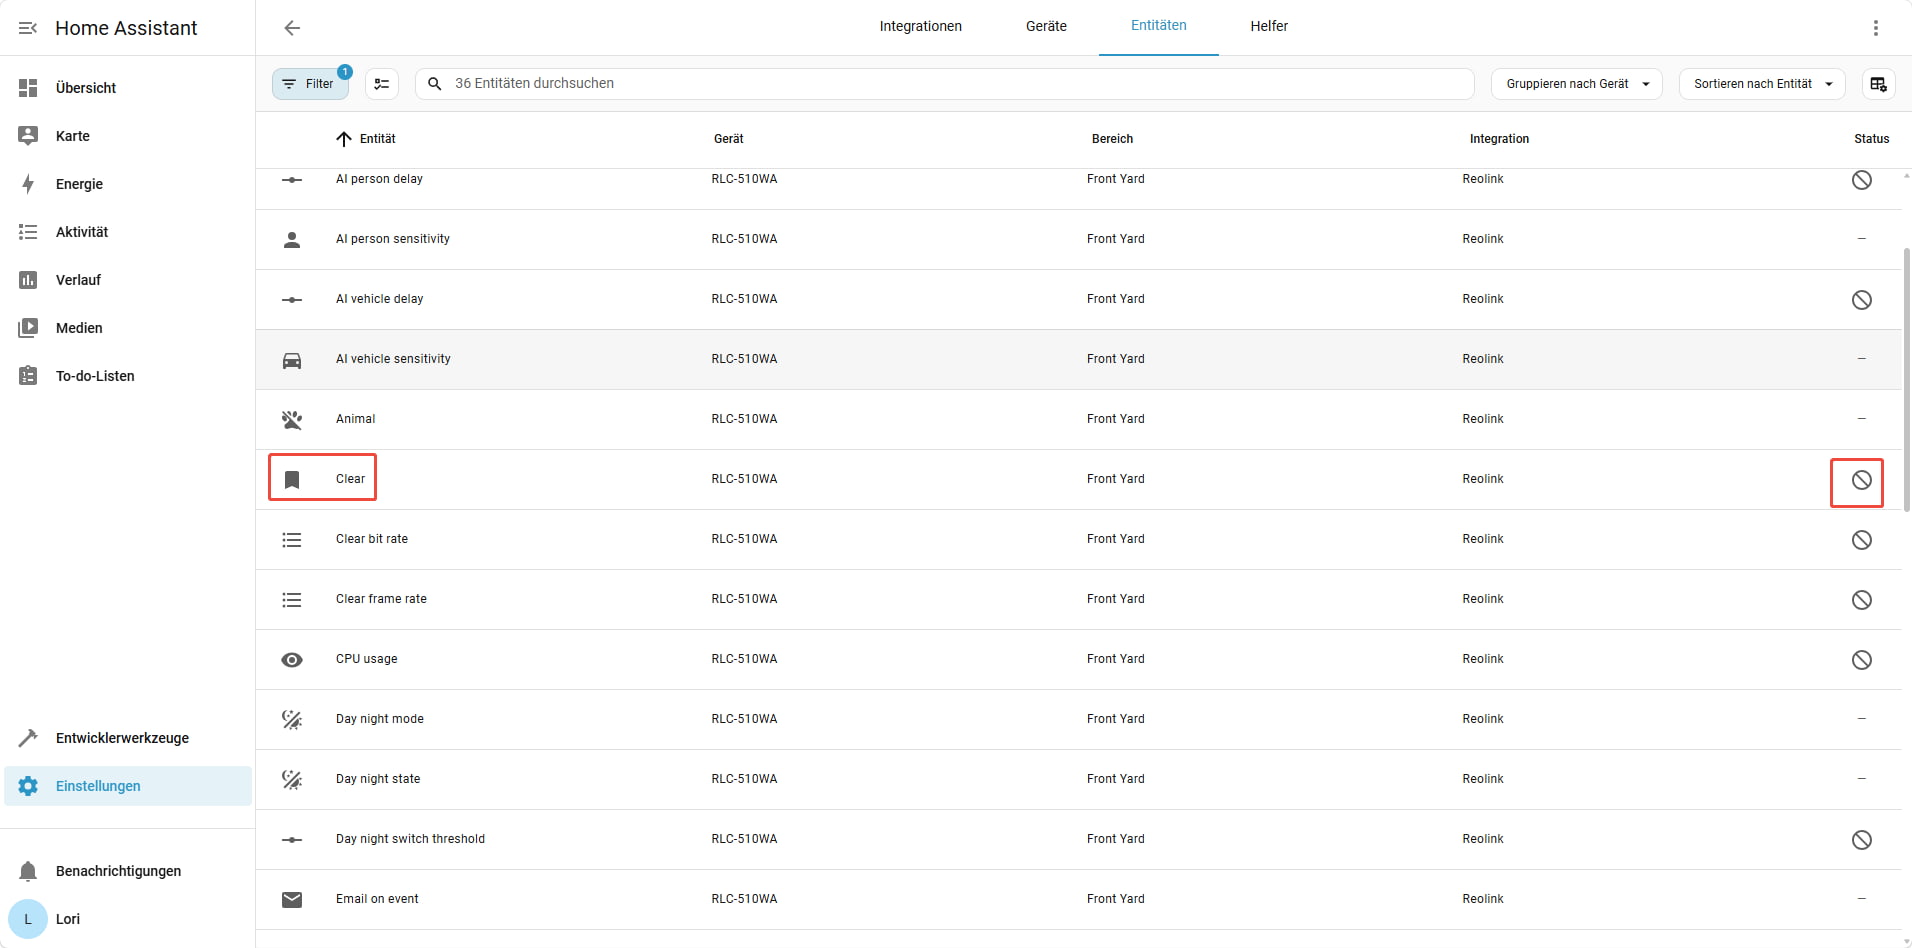The height and width of the screenshot is (948, 1912).
Task: Click disabled status icon for AI vehicle delay
Action: 1861,300
